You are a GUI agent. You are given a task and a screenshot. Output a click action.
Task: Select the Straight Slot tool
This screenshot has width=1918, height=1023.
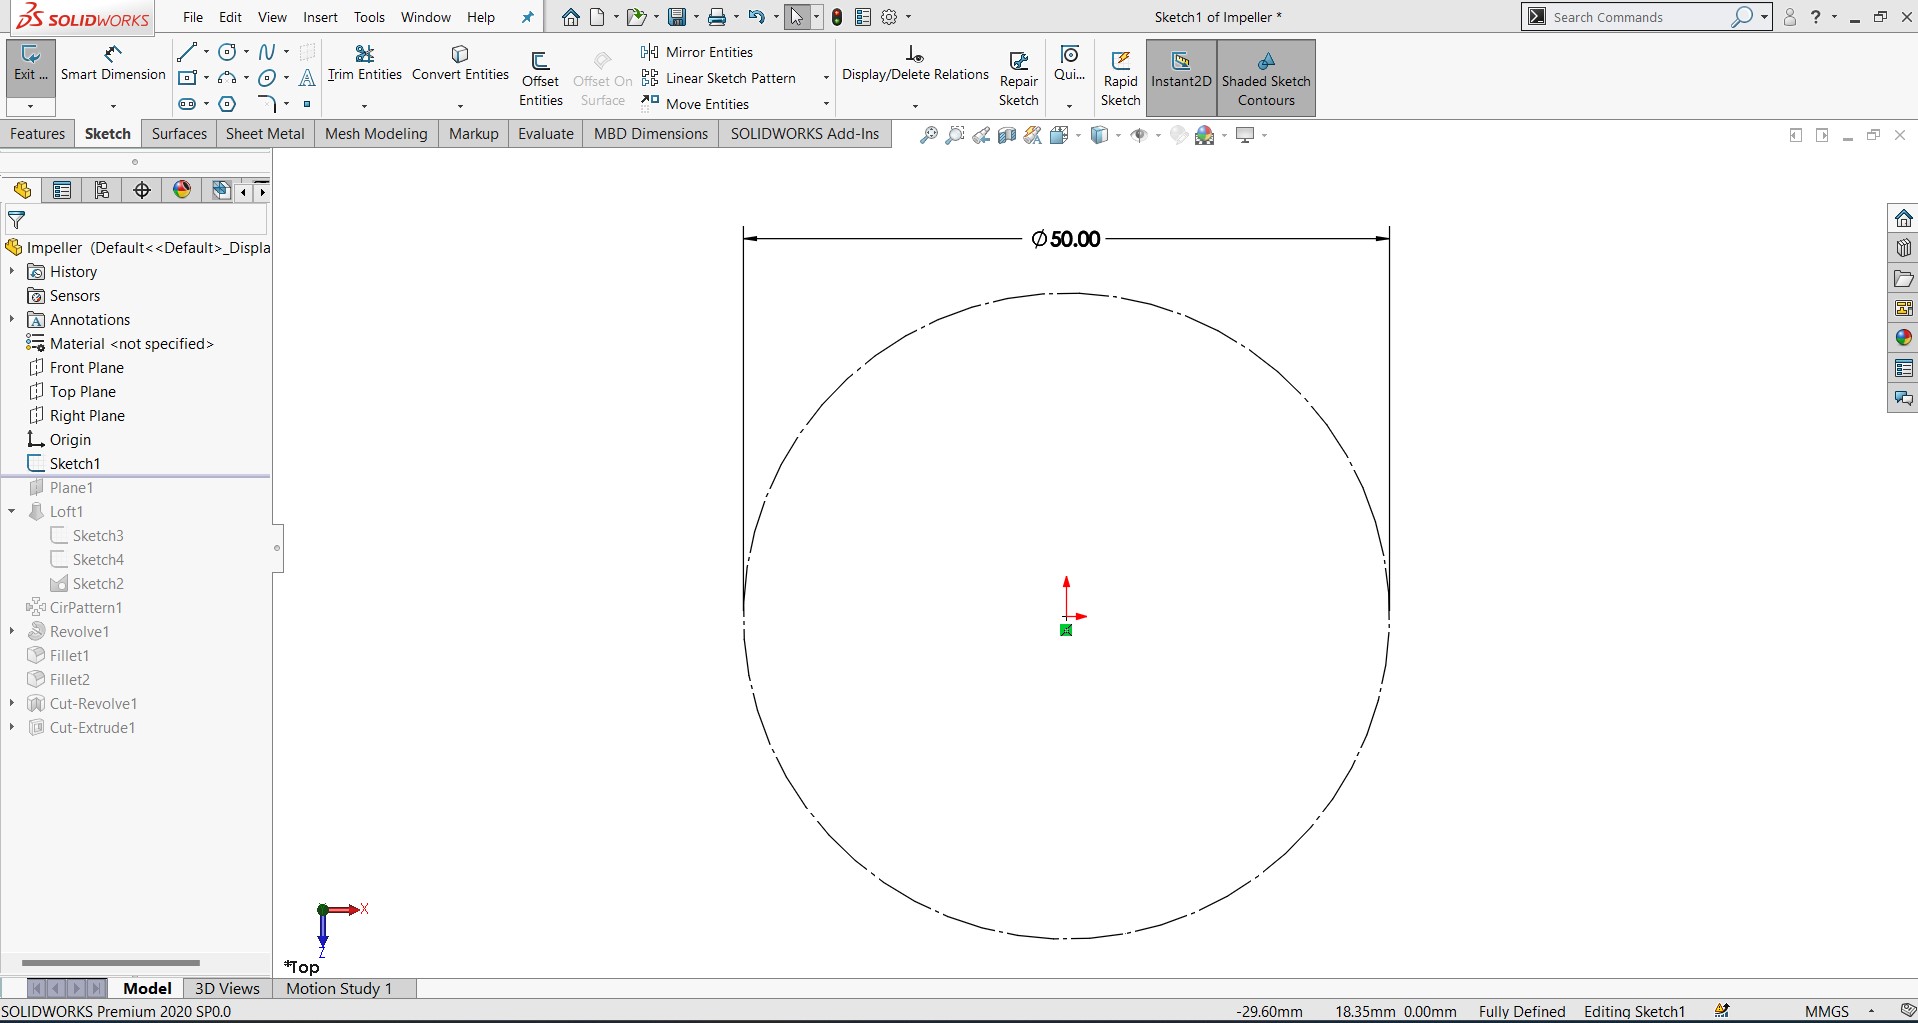coord(187,104)
